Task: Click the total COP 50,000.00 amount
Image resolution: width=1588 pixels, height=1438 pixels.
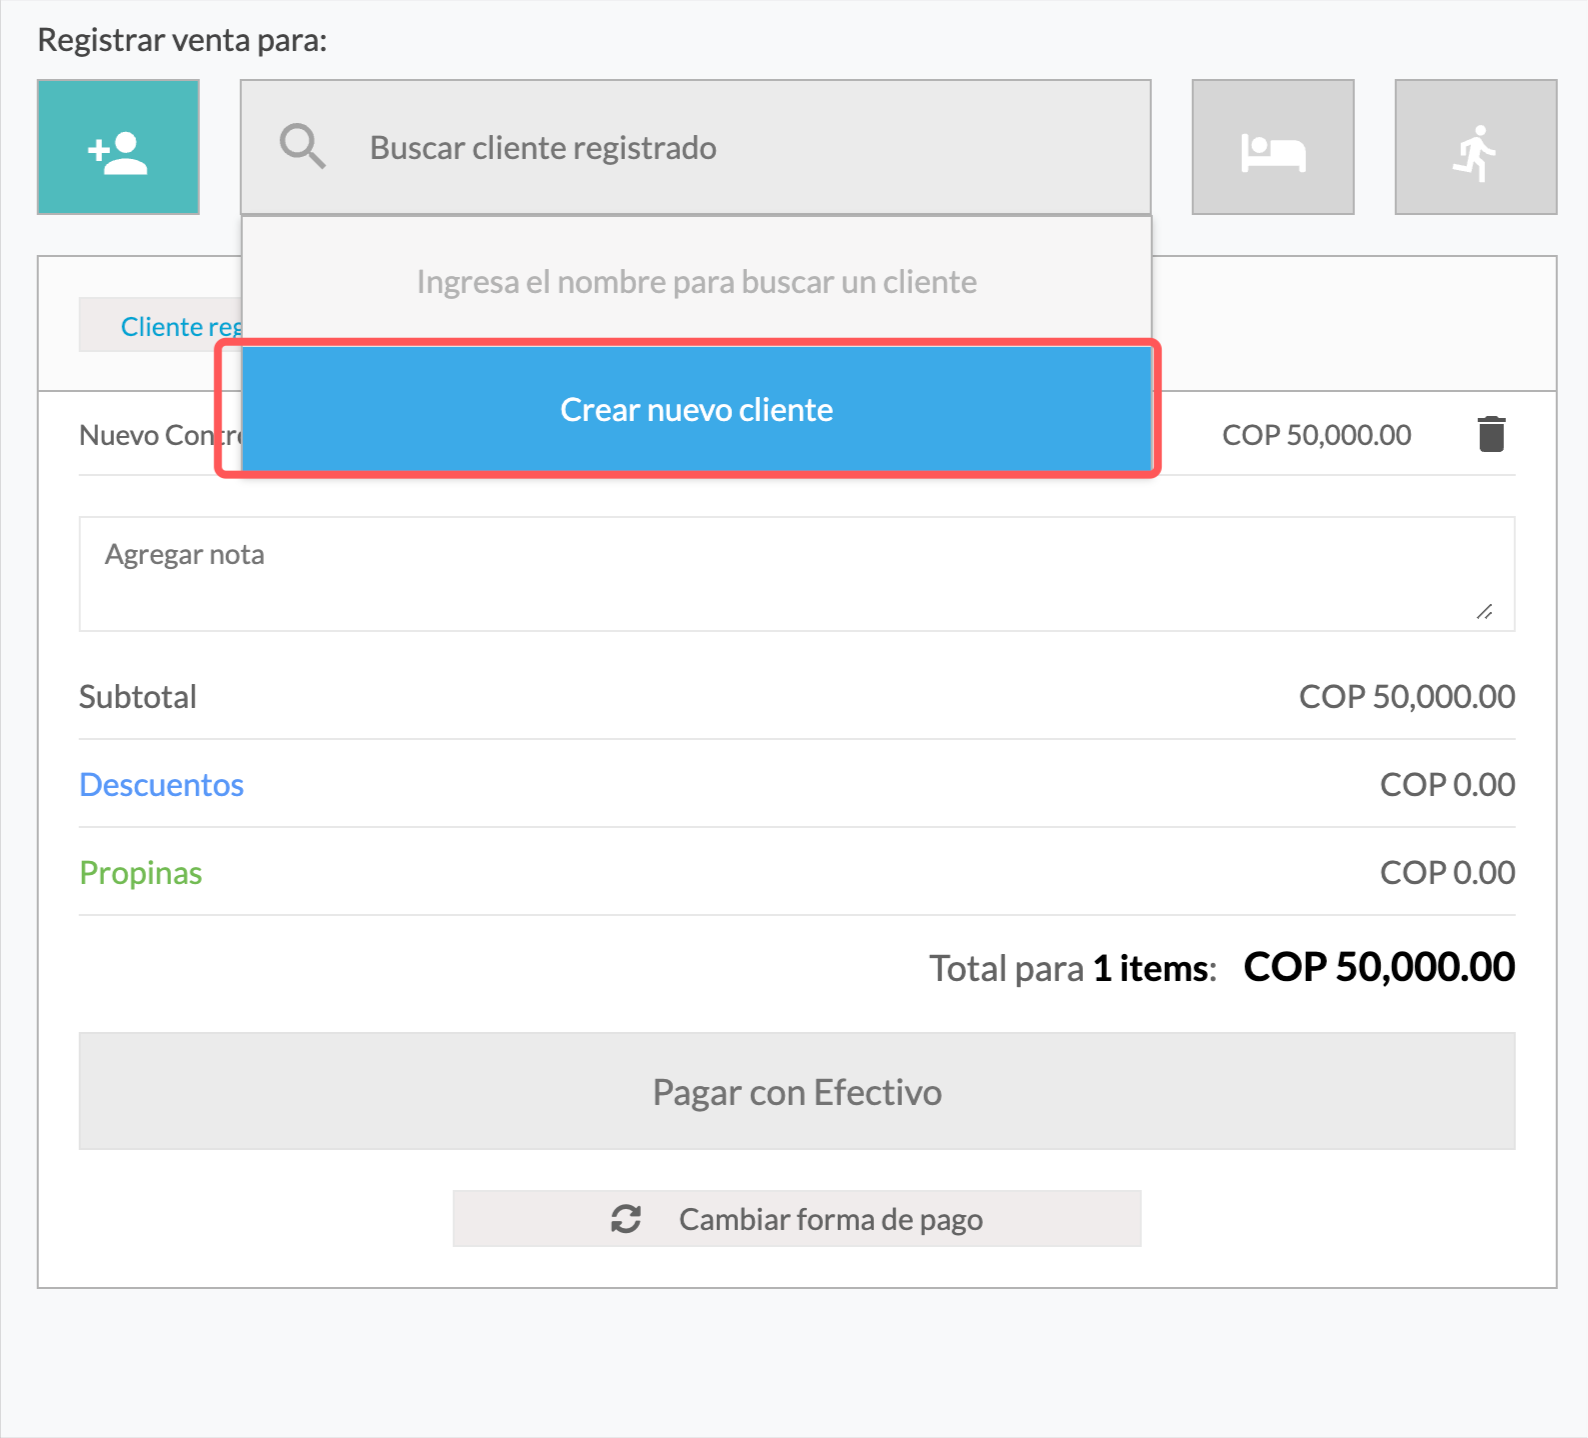Action: pos(1380,967)
